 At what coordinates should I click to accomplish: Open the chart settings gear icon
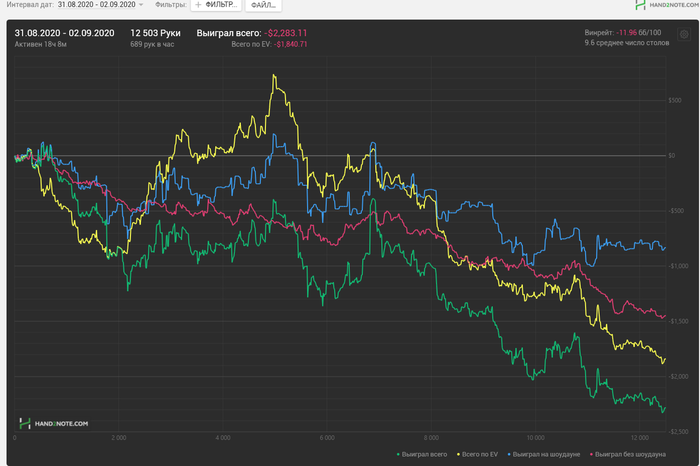[x=685, y=34]
